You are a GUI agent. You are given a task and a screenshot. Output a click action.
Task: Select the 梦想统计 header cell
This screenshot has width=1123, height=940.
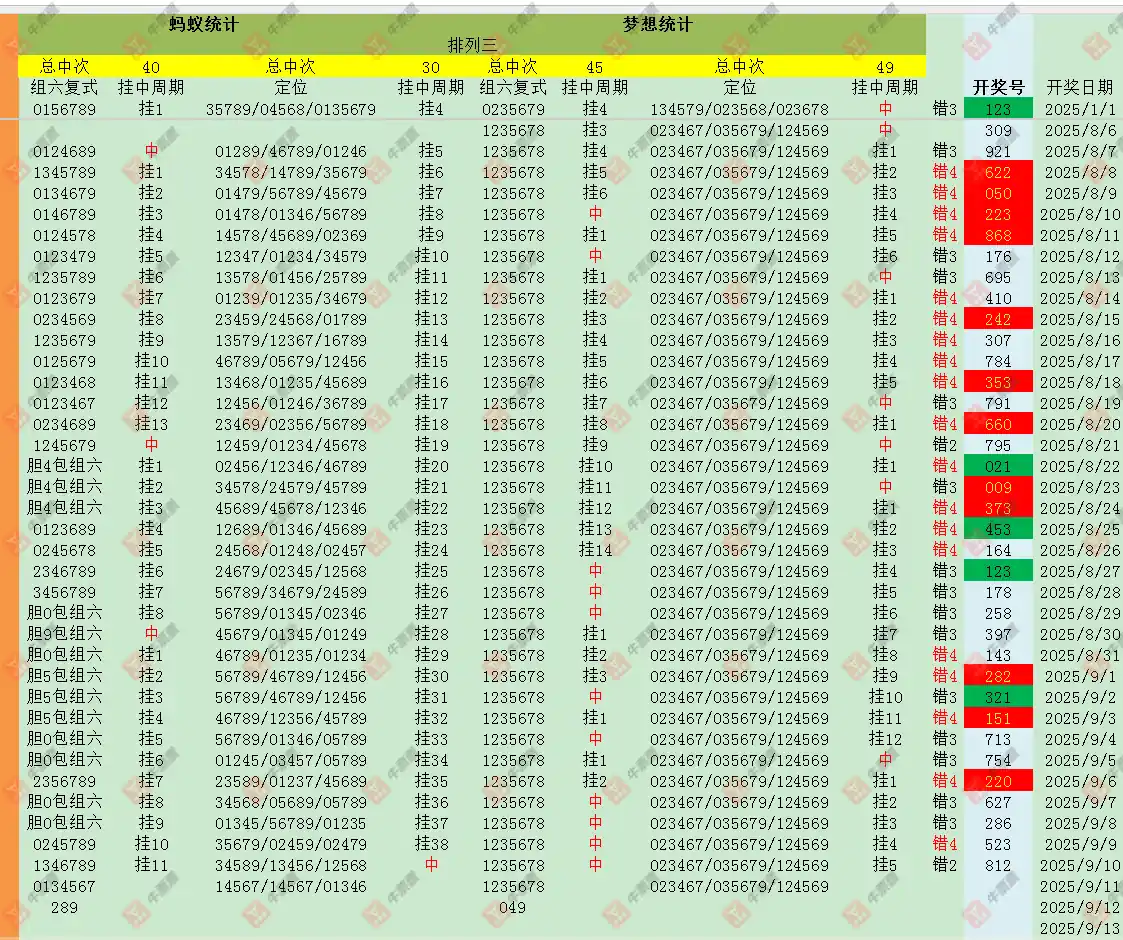pos(657,24)
